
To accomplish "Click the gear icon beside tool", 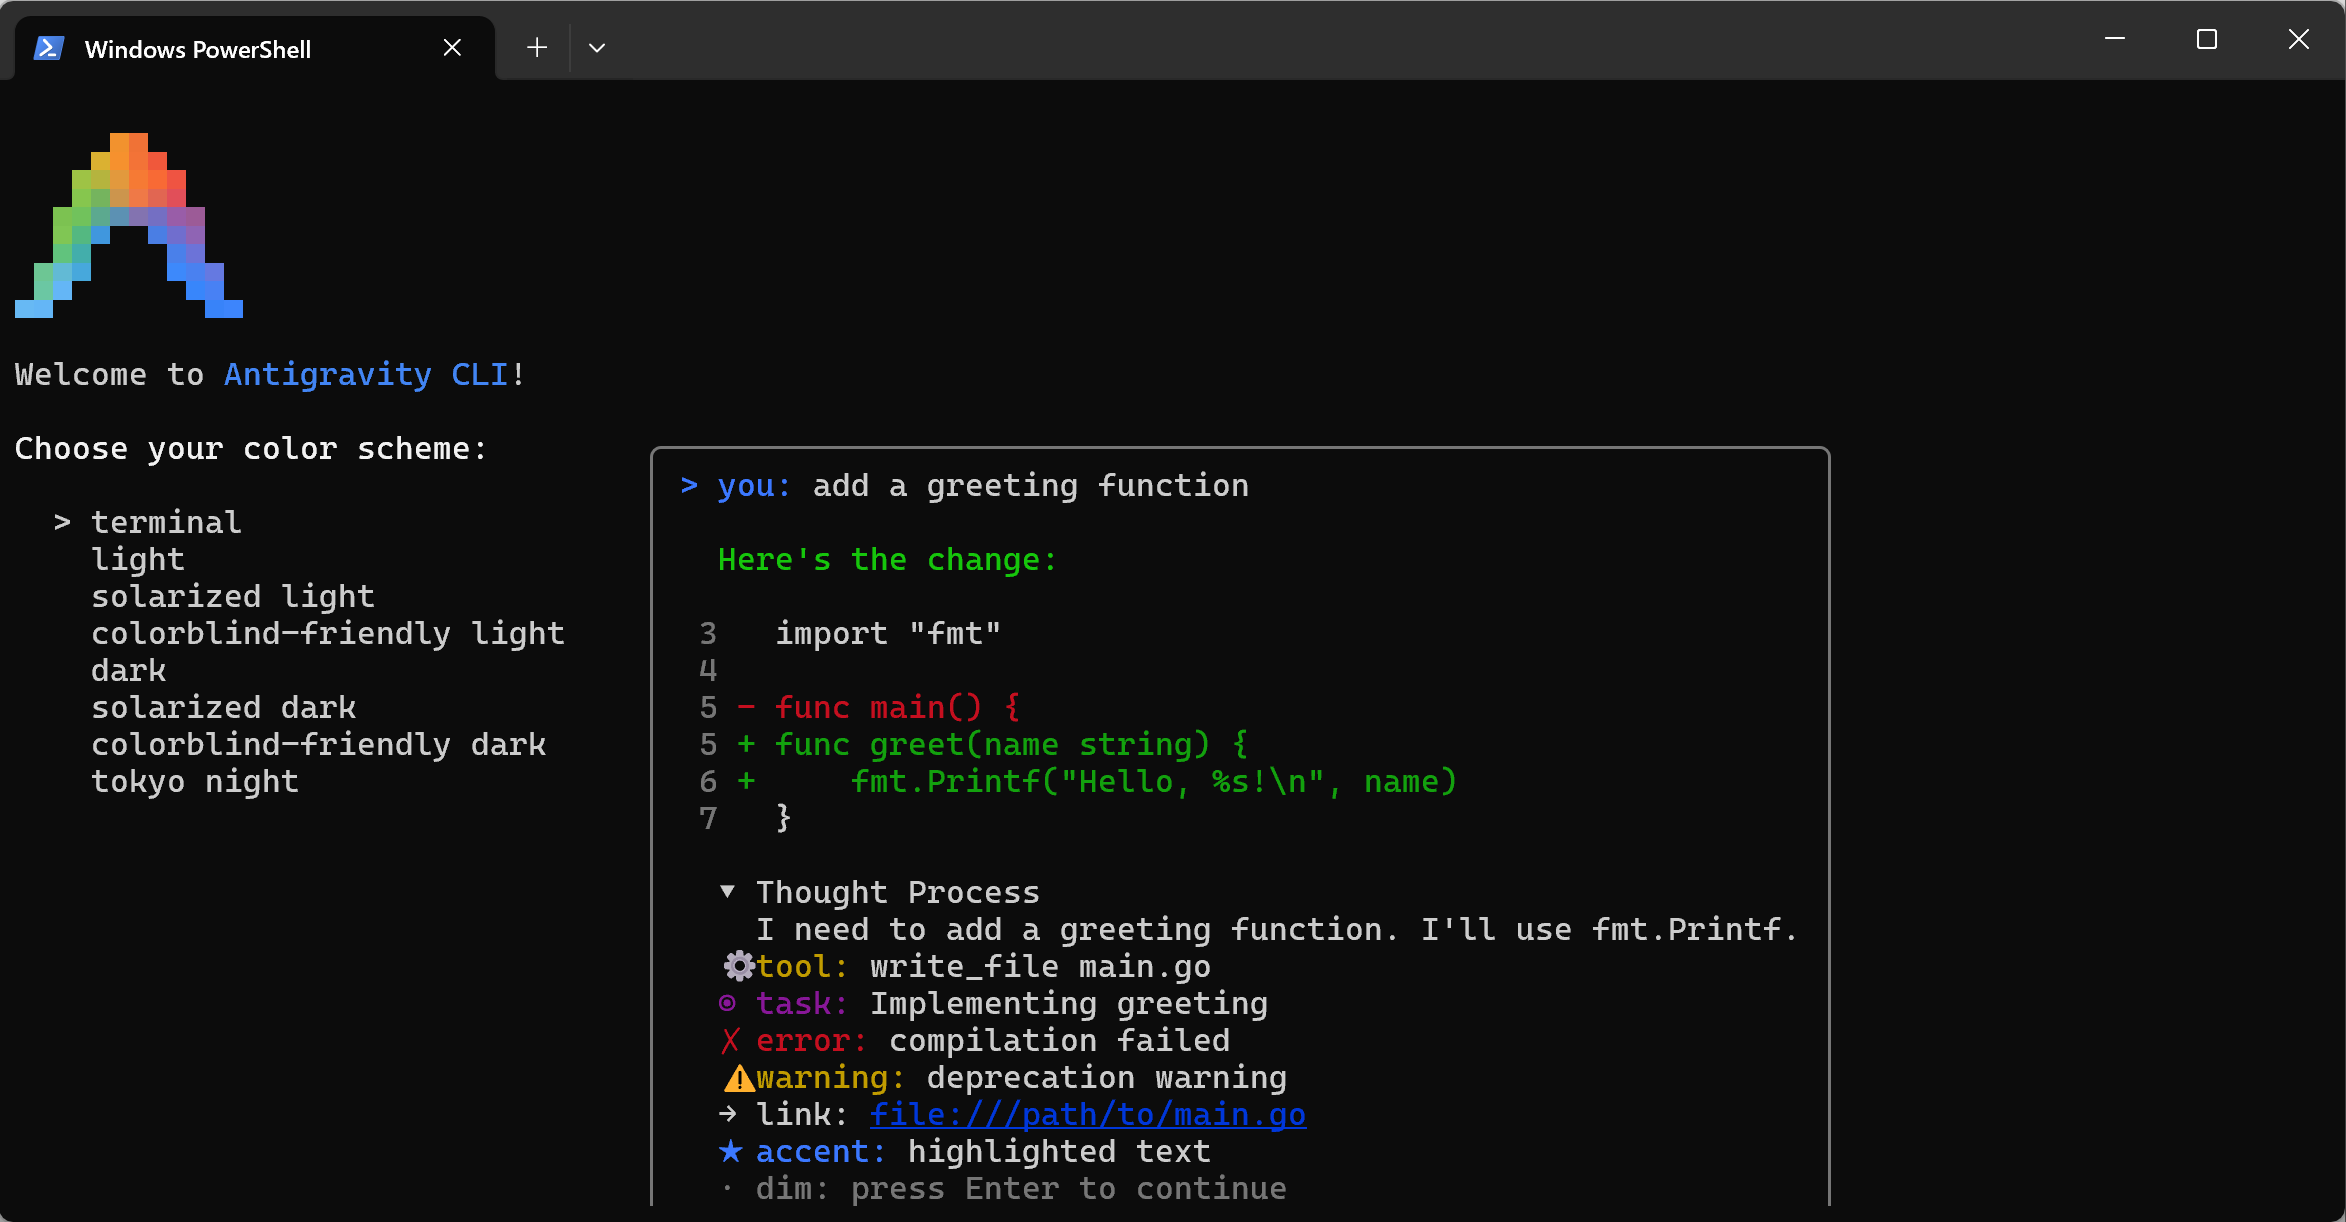I will (x=739, y=966).
